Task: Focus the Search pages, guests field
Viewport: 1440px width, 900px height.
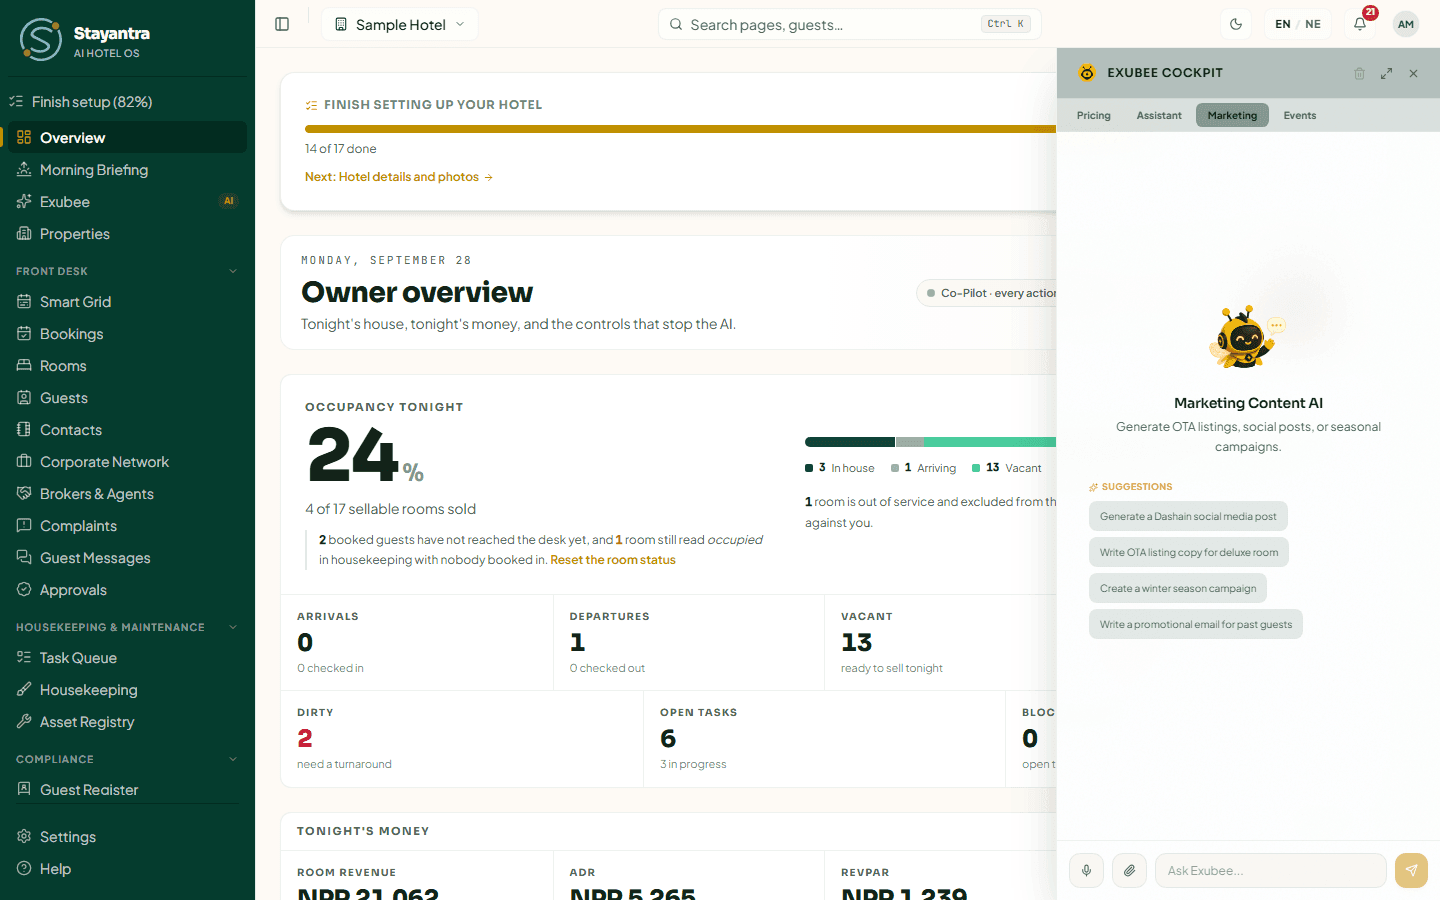Action: (850, 24)
